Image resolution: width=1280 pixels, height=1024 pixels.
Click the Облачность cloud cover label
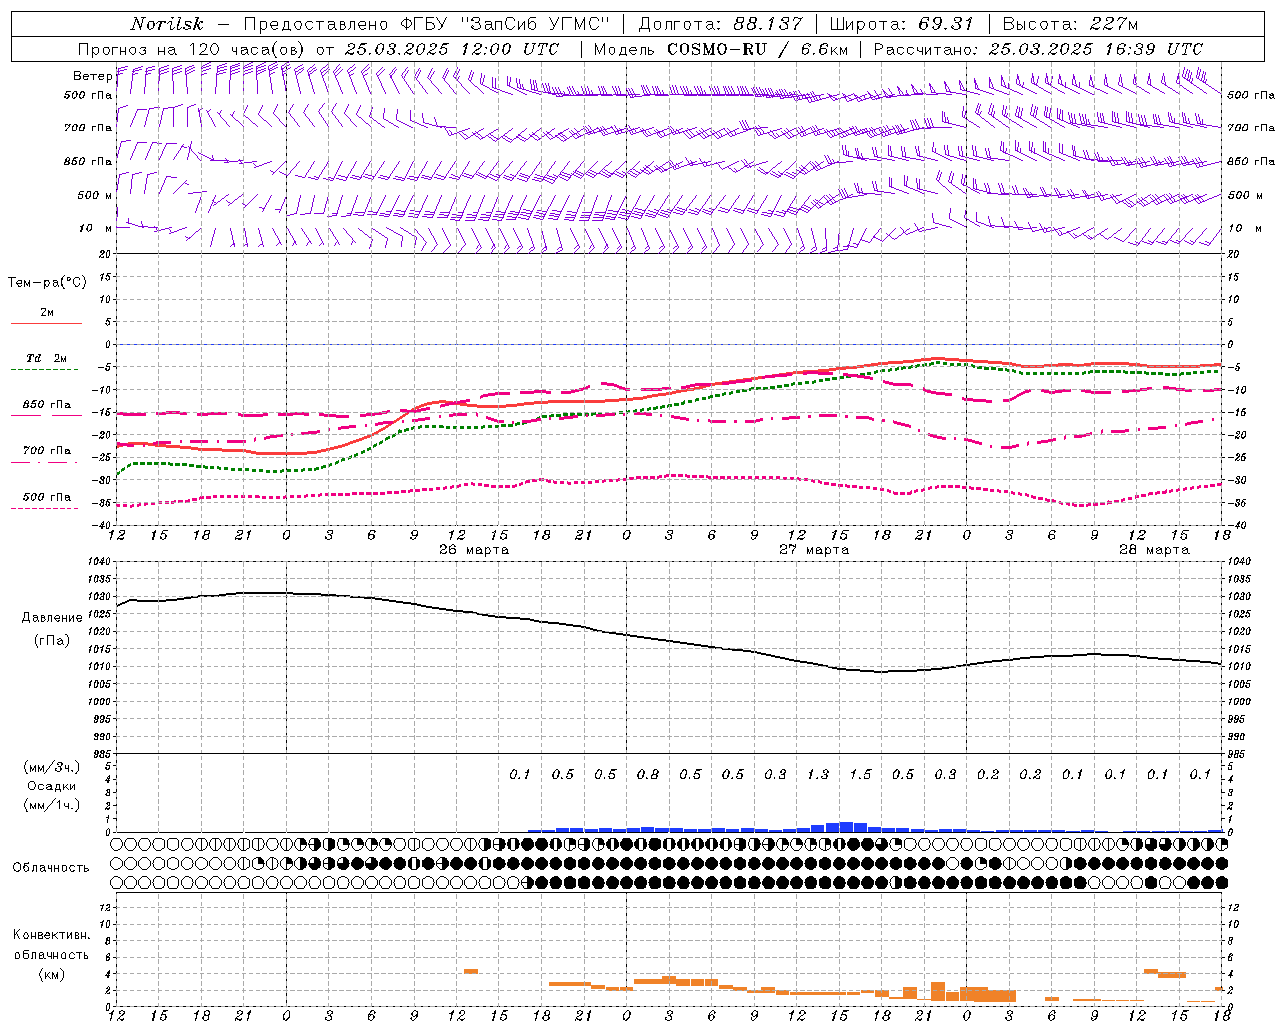(51, 868)
